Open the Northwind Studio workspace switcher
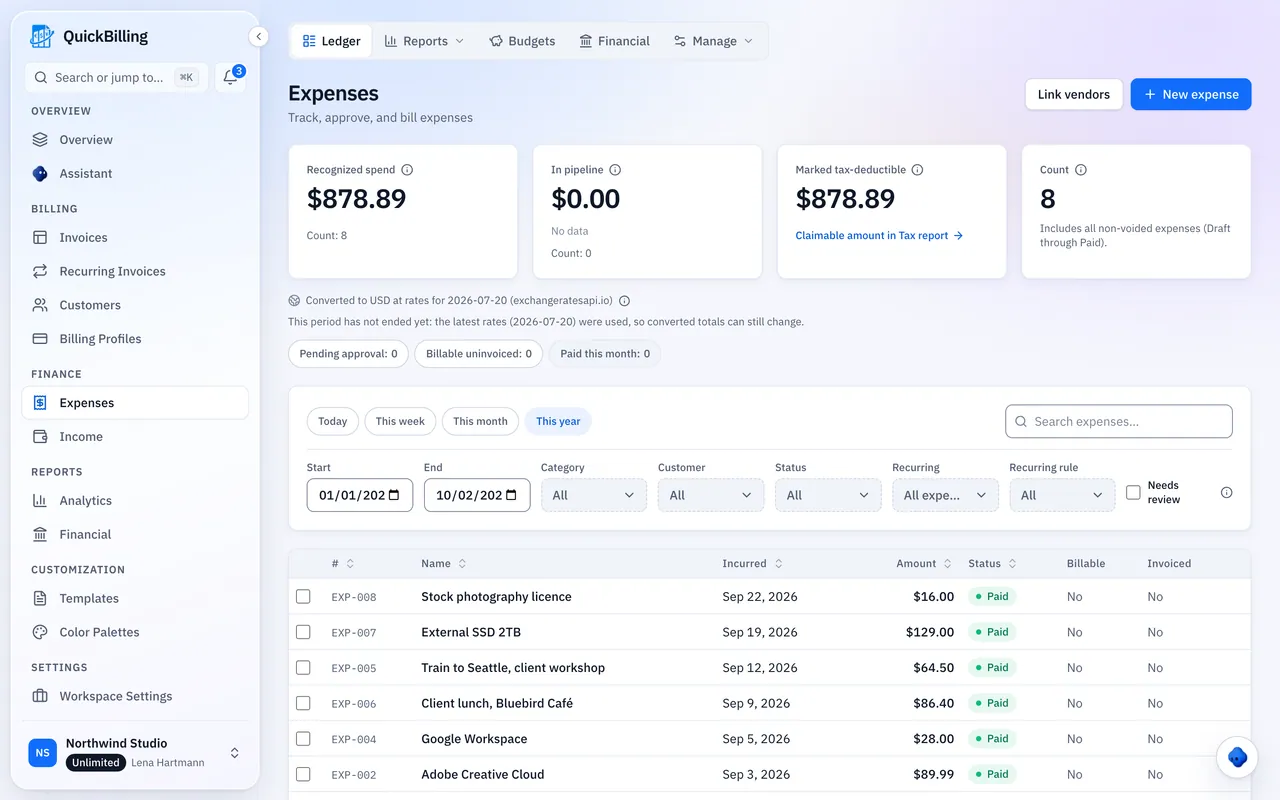 136,753
